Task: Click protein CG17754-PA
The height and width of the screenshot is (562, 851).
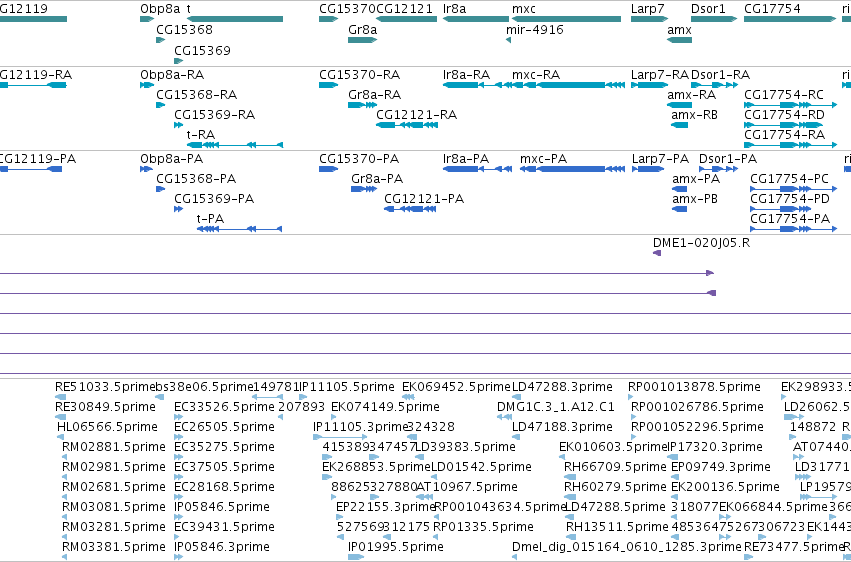Action: [x=793, y=229]
